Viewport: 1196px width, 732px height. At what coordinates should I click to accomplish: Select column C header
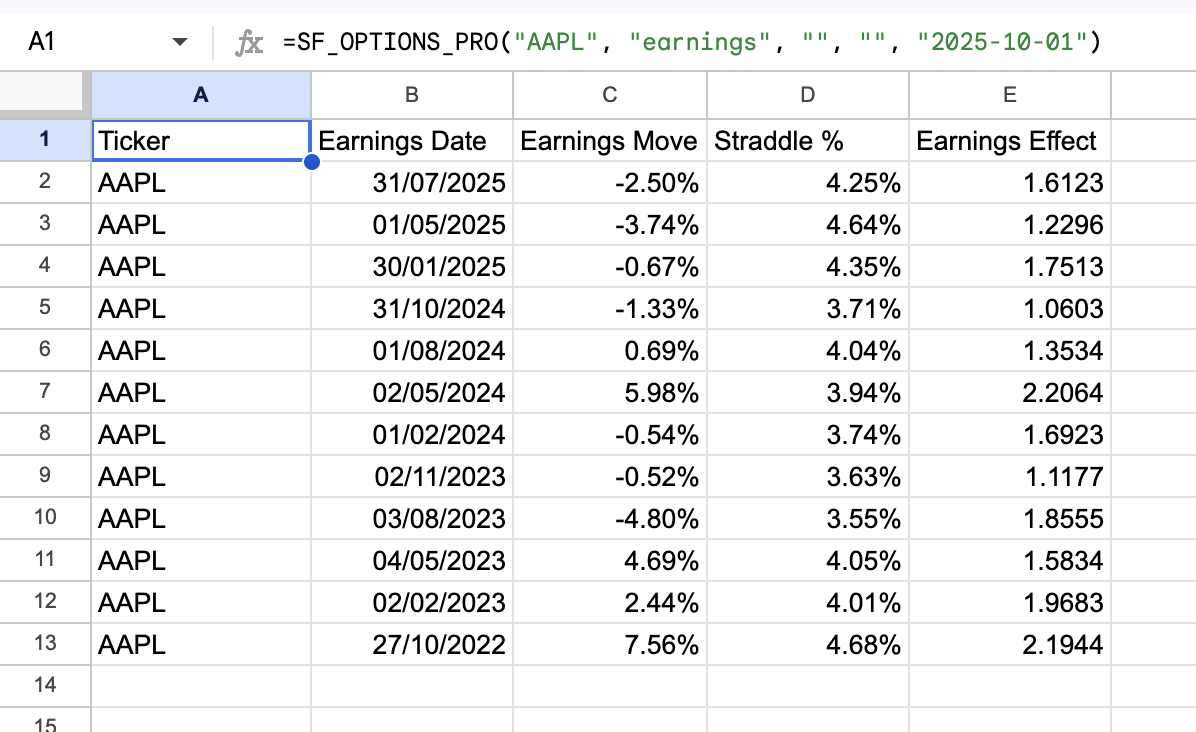tap(610, 95)
